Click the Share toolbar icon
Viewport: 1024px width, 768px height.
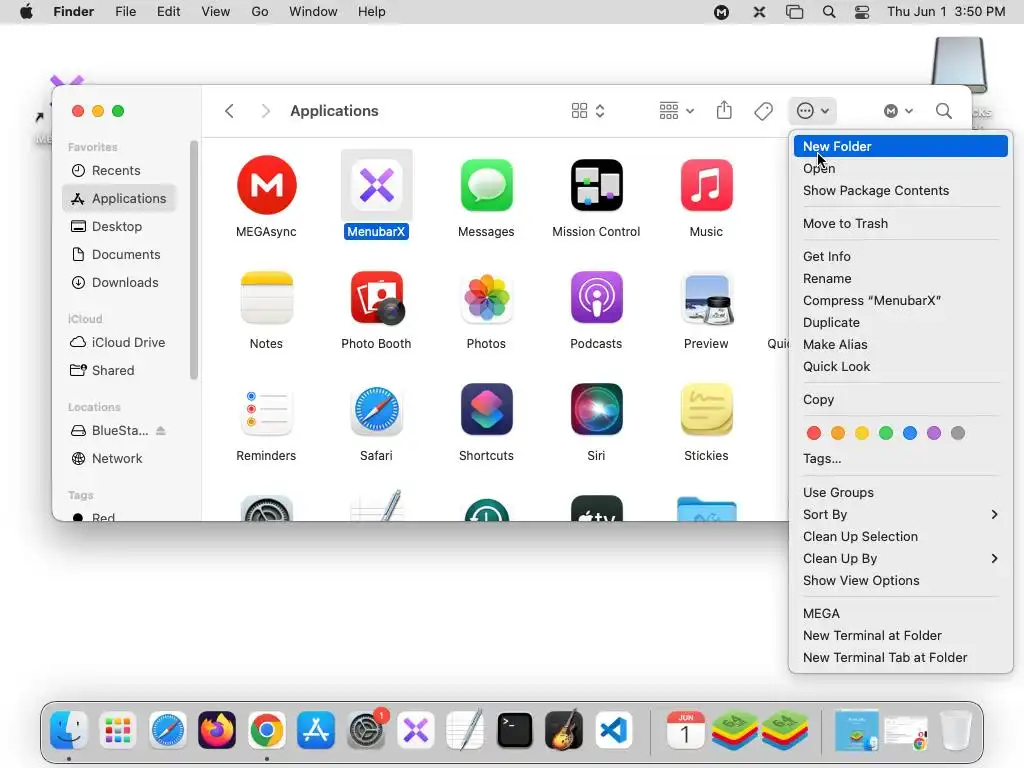[x=724, y=110]
